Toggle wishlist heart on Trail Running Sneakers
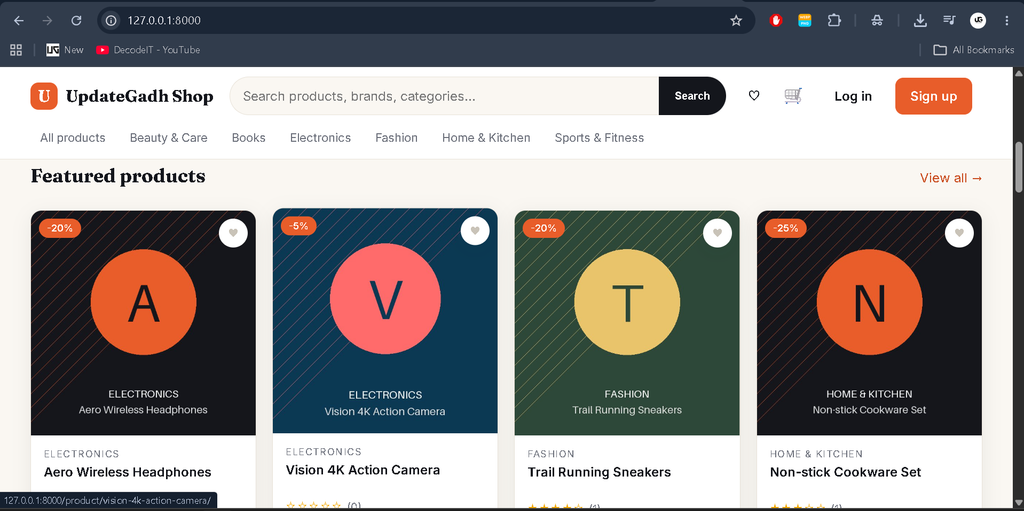Viewport: 1024px width, 511px height. click(x=717, y=233)
